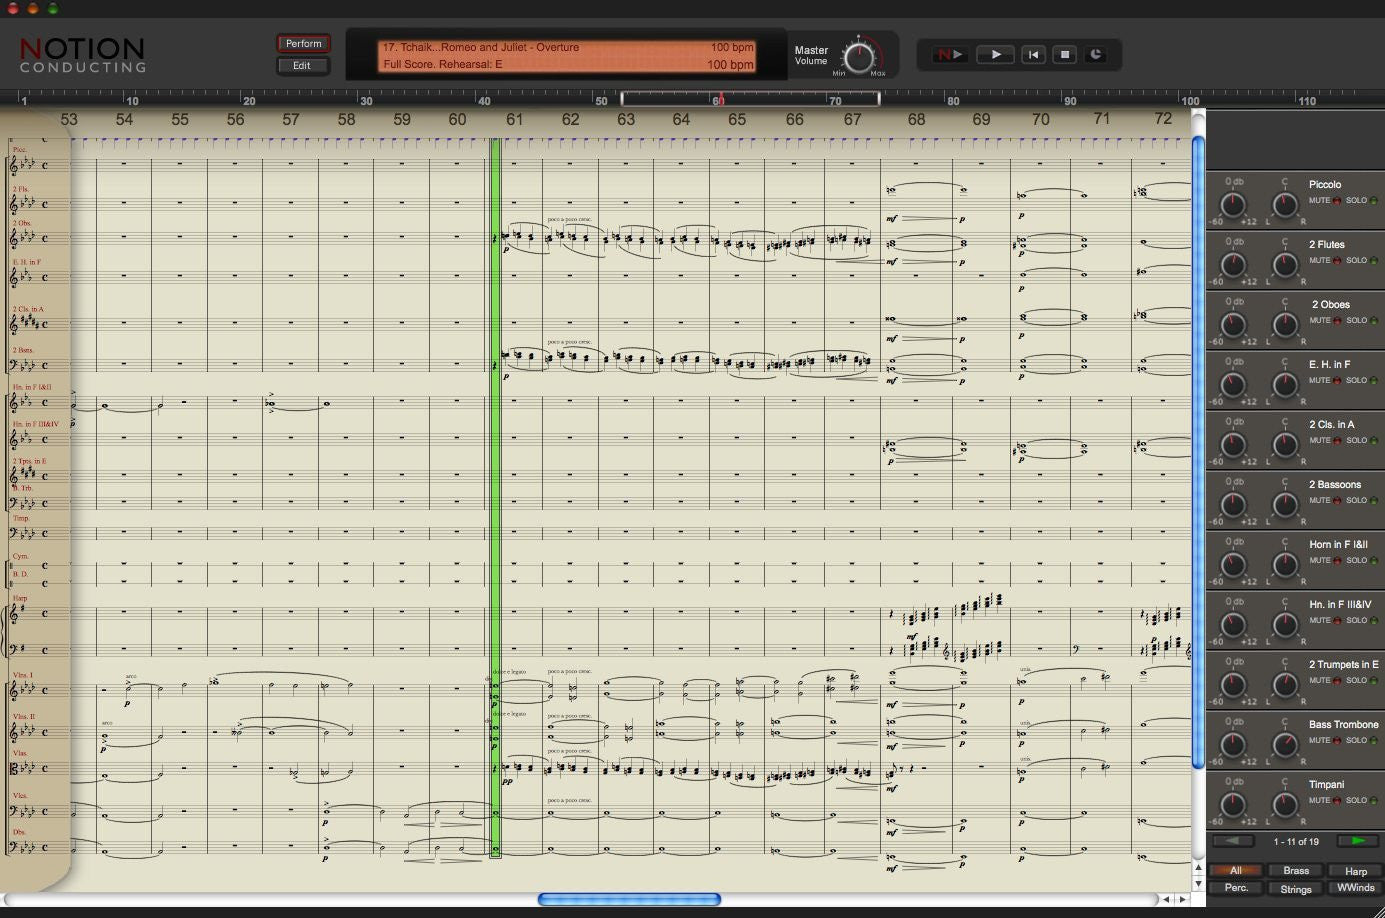This screenshot has width=1385, height=918.
Task: Show only Strings in the mixer
Action: pos(1295,889)
